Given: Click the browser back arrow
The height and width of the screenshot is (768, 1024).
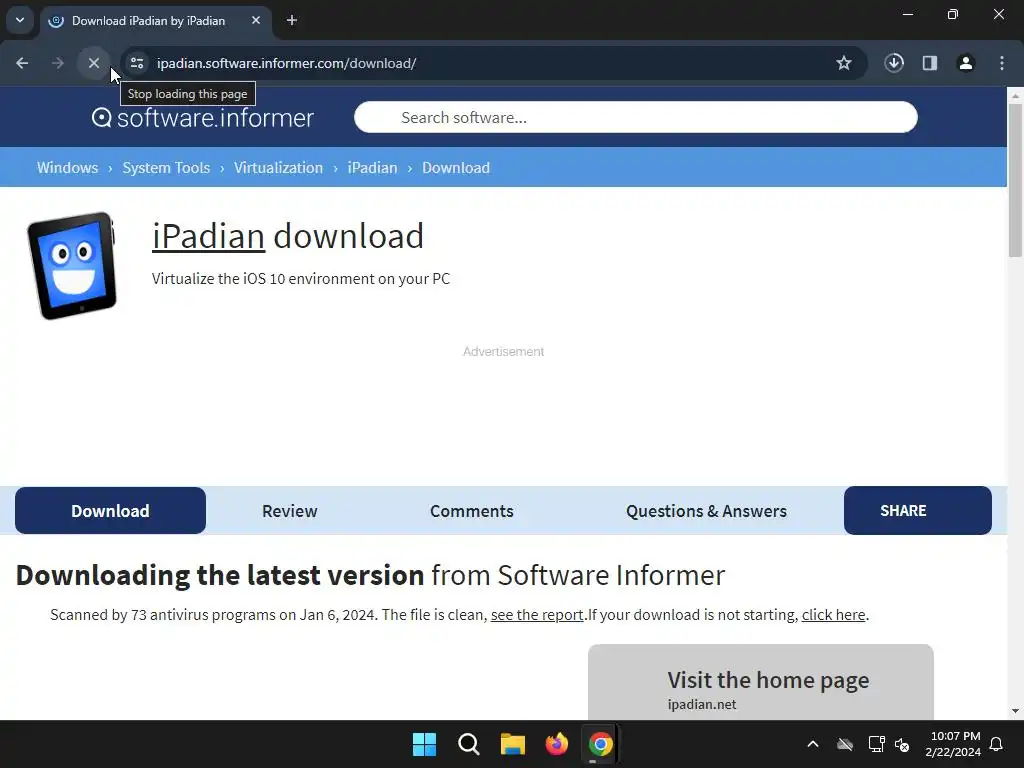Looking at the screenshot, I should pos(22,63).
